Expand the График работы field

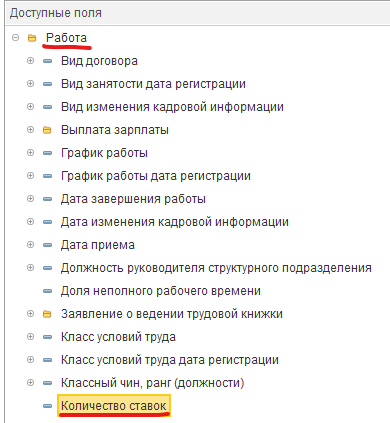click(x=30, y=153)
